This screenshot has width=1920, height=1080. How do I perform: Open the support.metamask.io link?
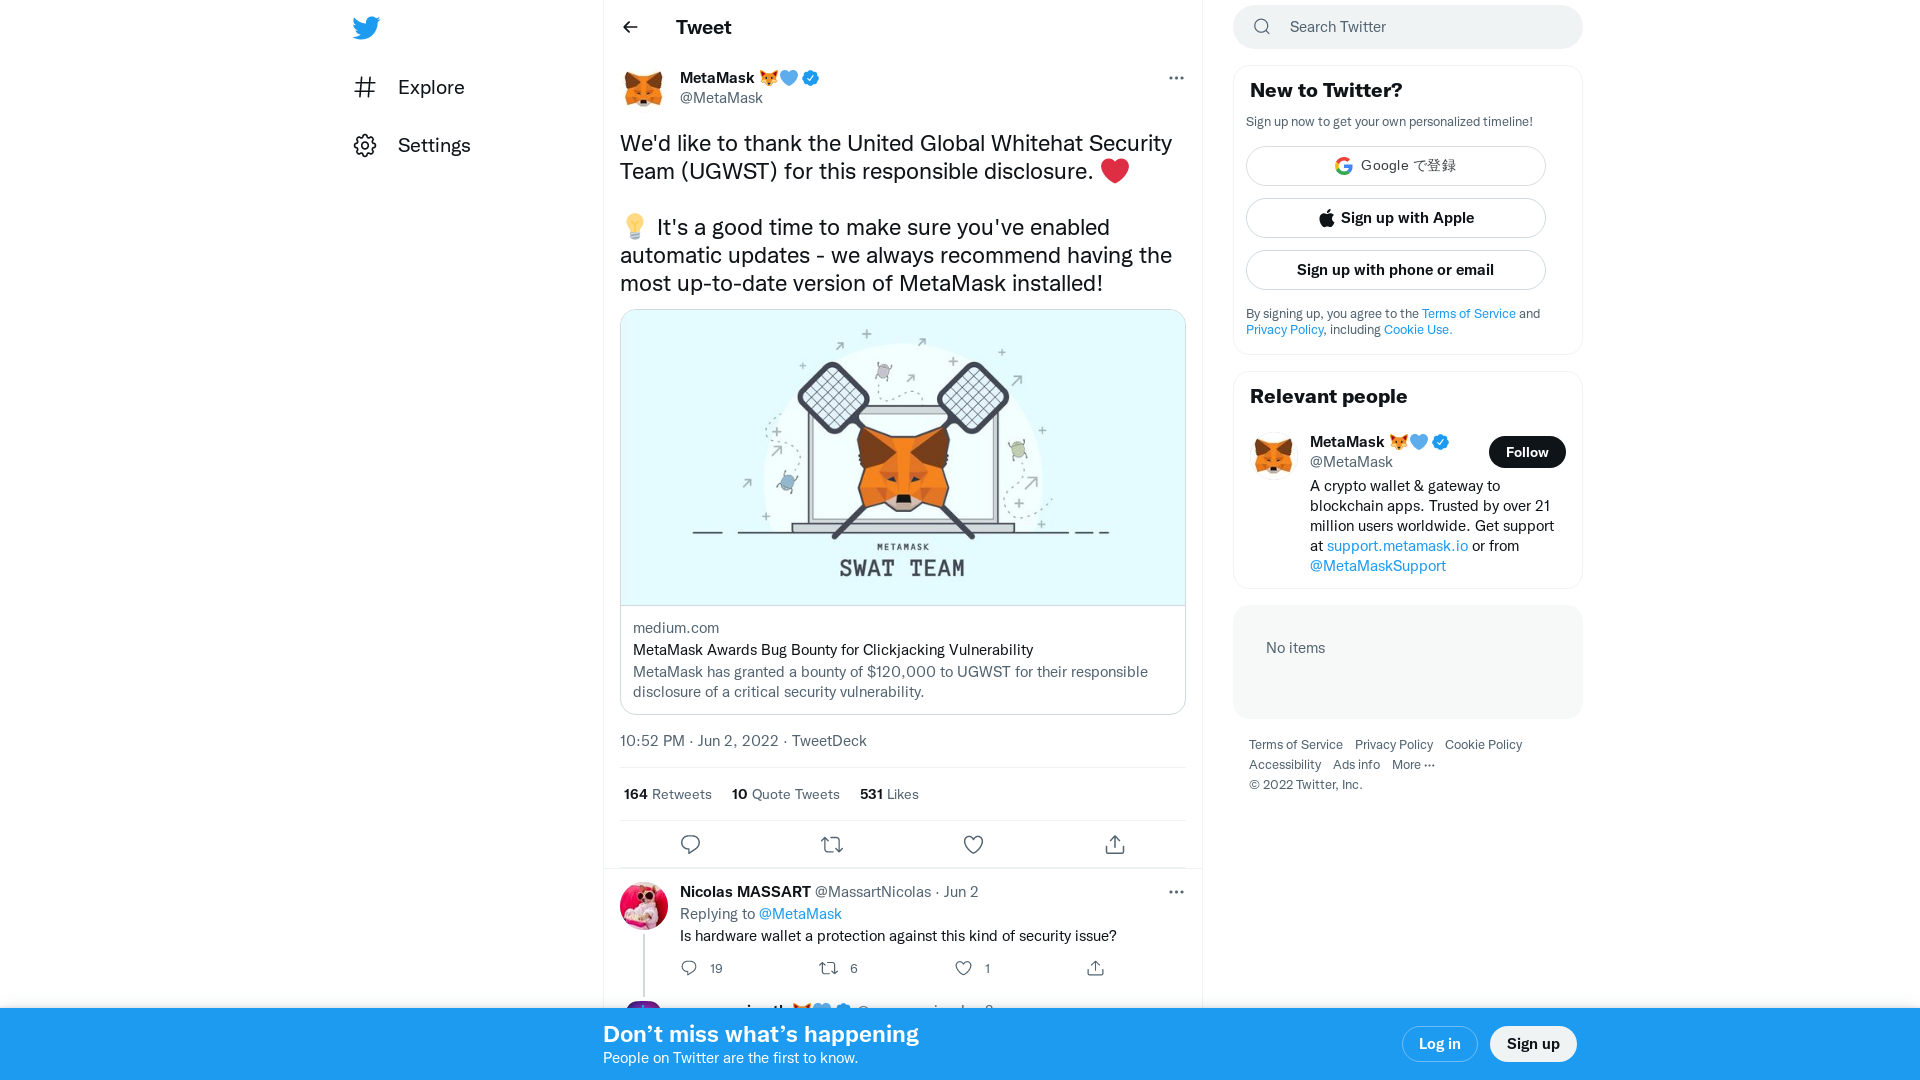tap(1396, 546)
